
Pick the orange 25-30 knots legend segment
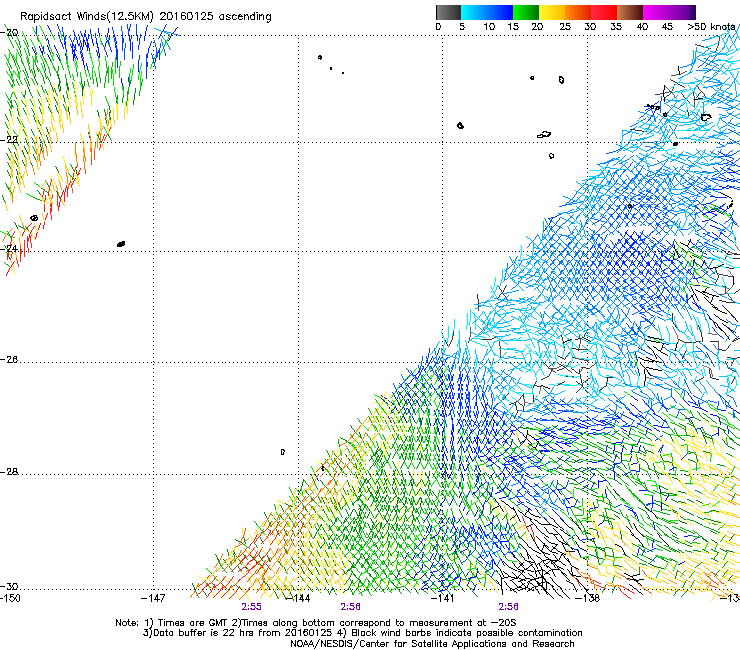pos(578,12)
